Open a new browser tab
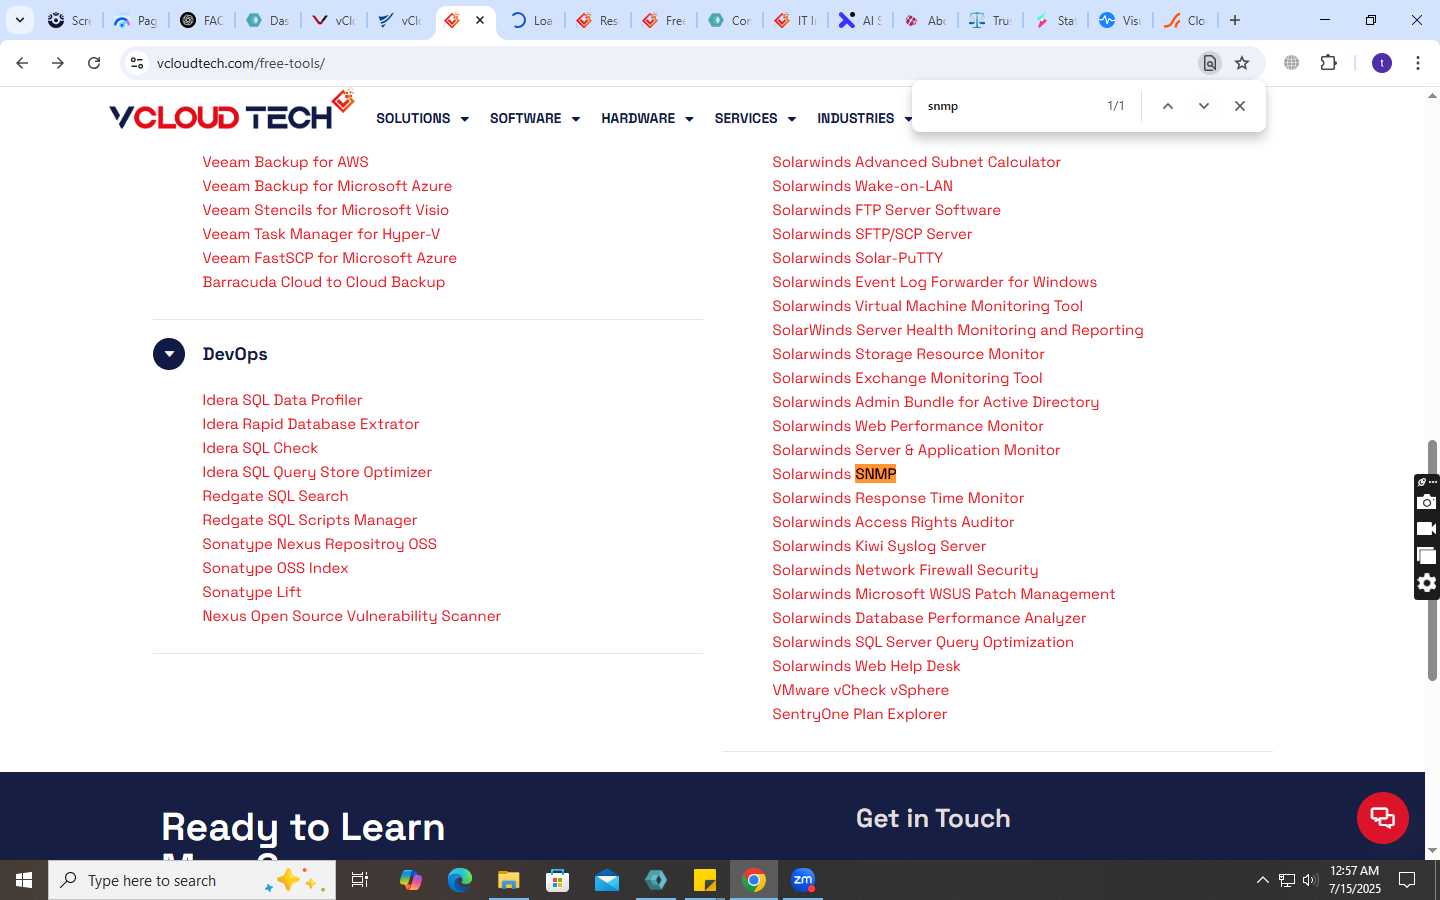 tap(1235, 20)
